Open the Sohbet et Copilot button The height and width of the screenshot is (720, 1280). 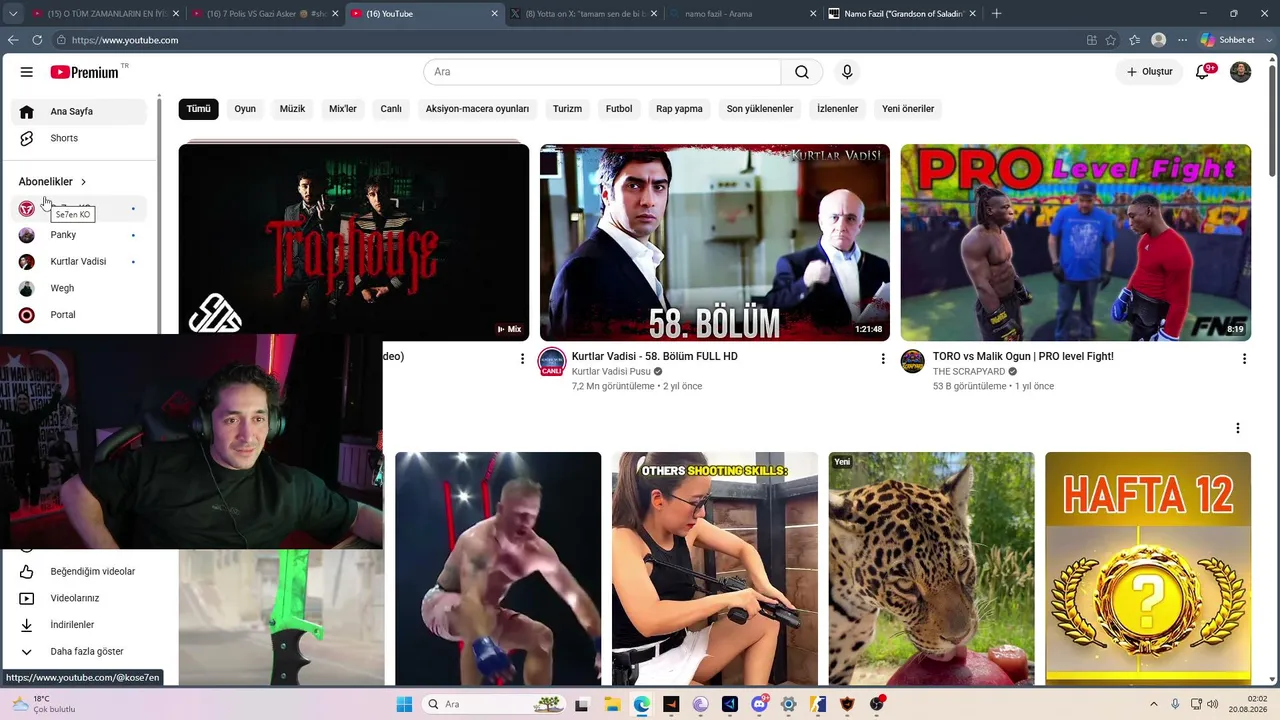[1227, 40]
